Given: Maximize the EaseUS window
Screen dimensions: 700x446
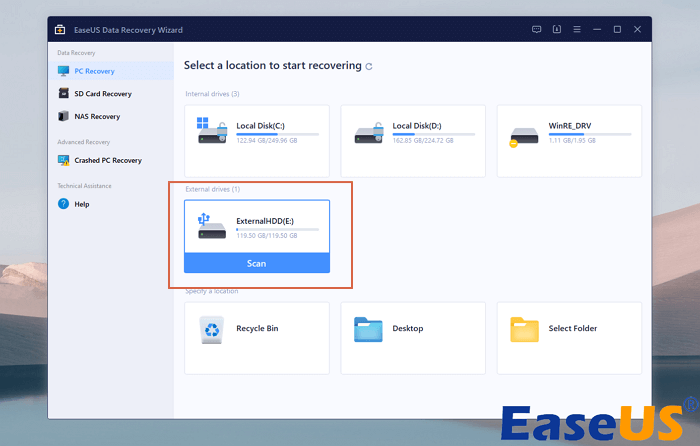Looking at the screenshot, I should point(617,29).
